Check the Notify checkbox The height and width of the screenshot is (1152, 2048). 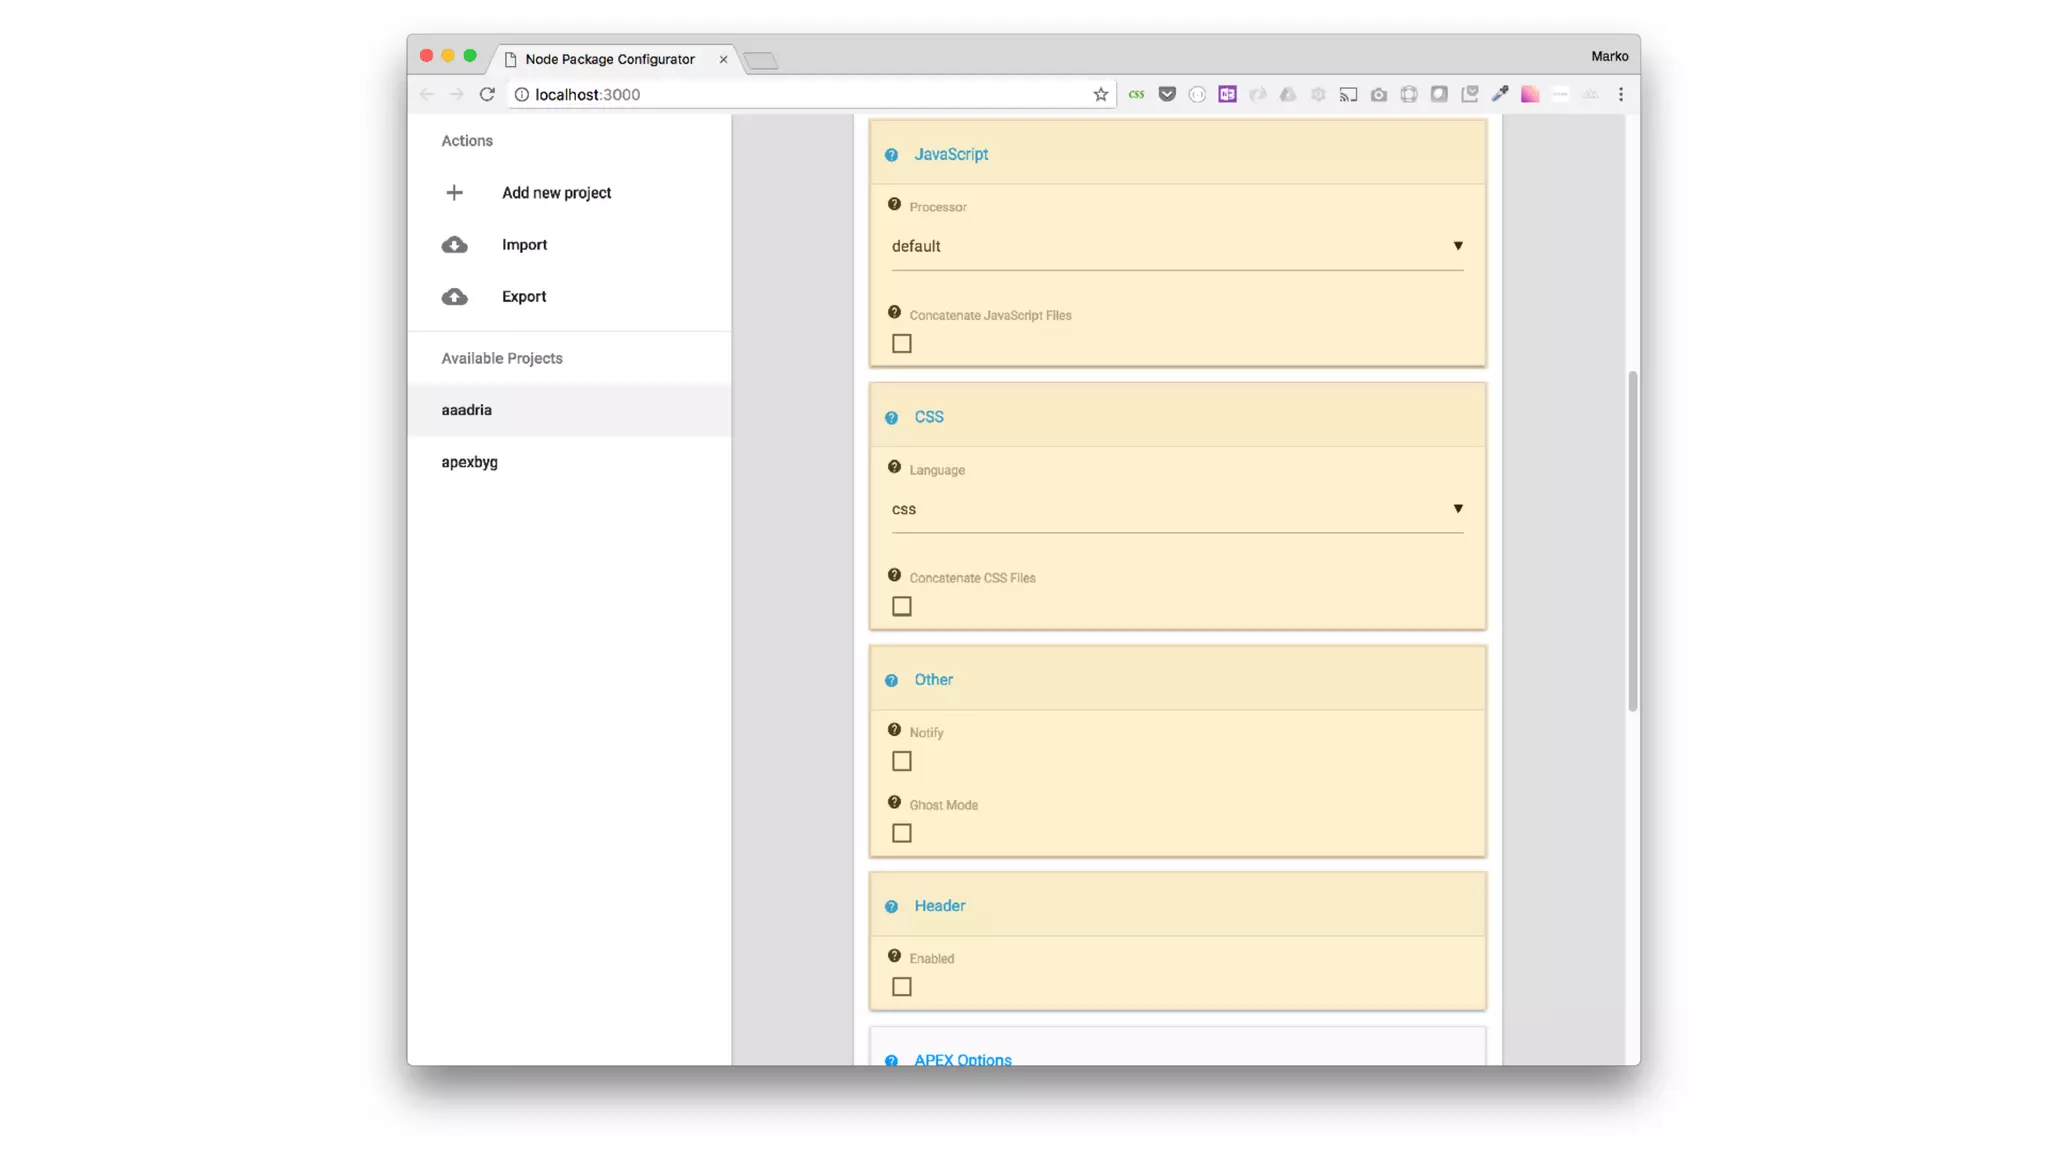tap(901, 762)
